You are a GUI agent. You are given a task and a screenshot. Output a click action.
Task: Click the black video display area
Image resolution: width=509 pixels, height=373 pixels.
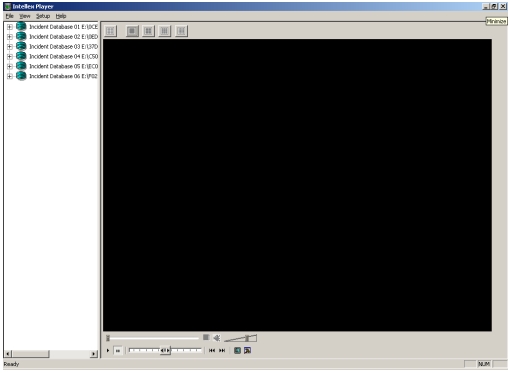(297, 185)
